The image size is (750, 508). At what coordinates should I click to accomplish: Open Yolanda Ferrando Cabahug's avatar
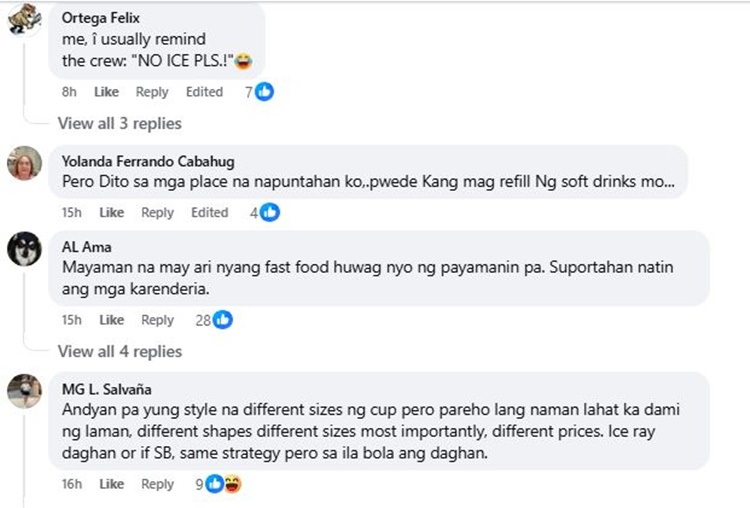click(24, 164)
